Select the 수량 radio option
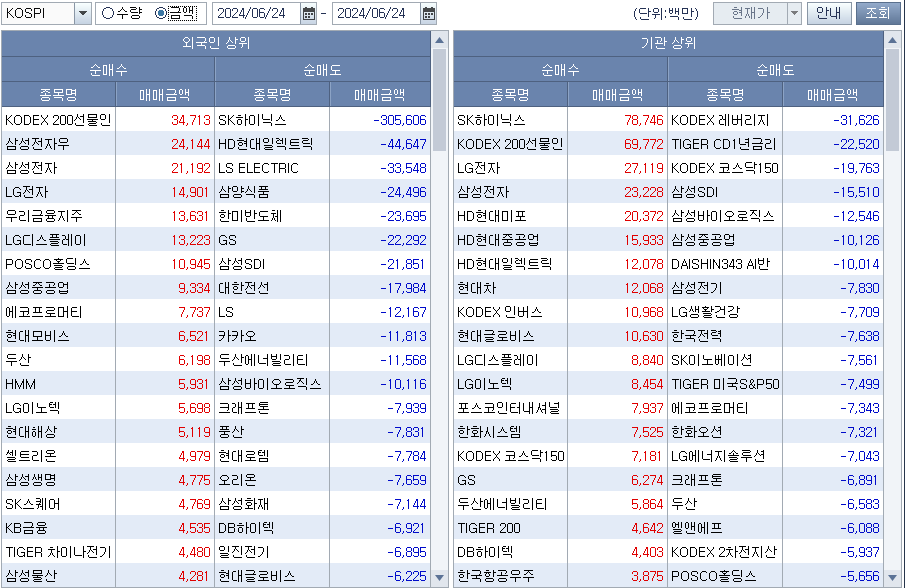Image resolution: width=905 pixels, height=588 pixels. pos(121,13)
